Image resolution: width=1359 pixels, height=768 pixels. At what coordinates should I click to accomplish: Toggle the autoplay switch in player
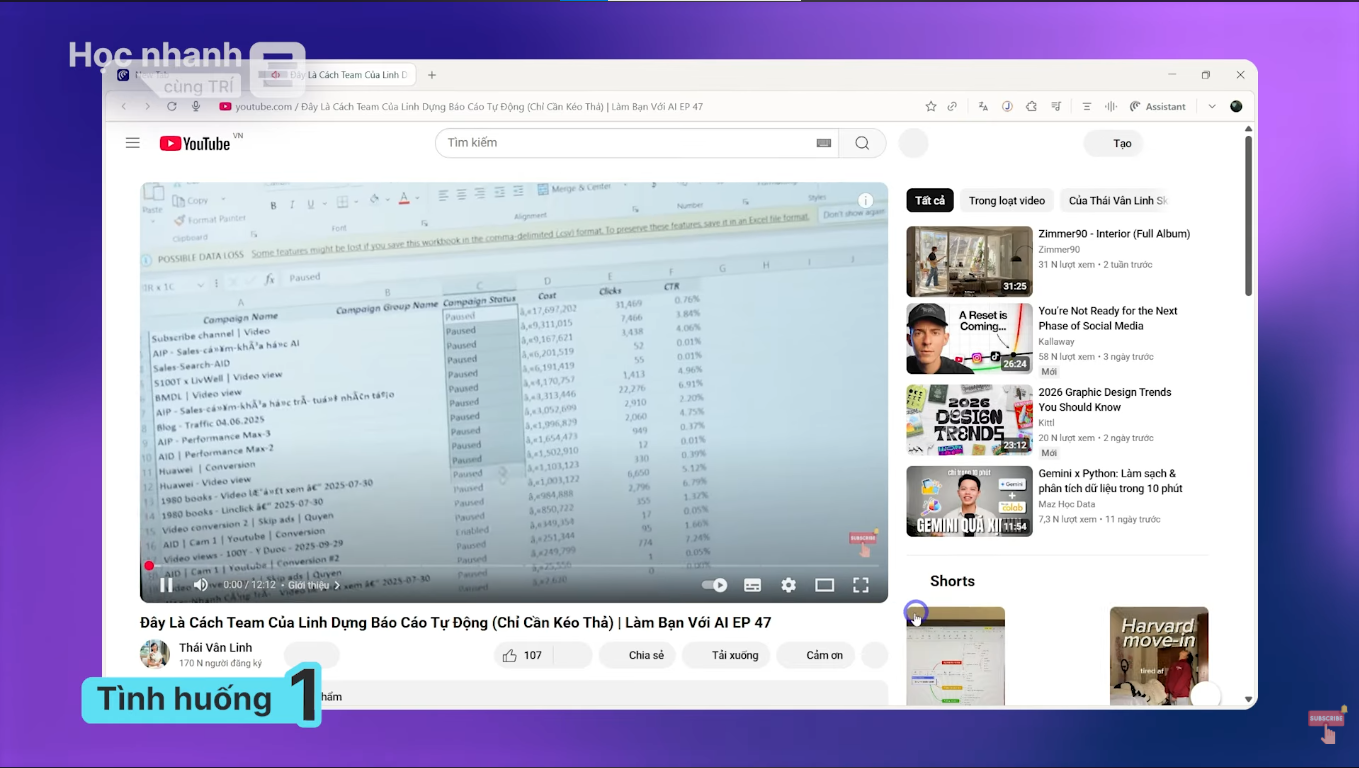click(714, 585)
